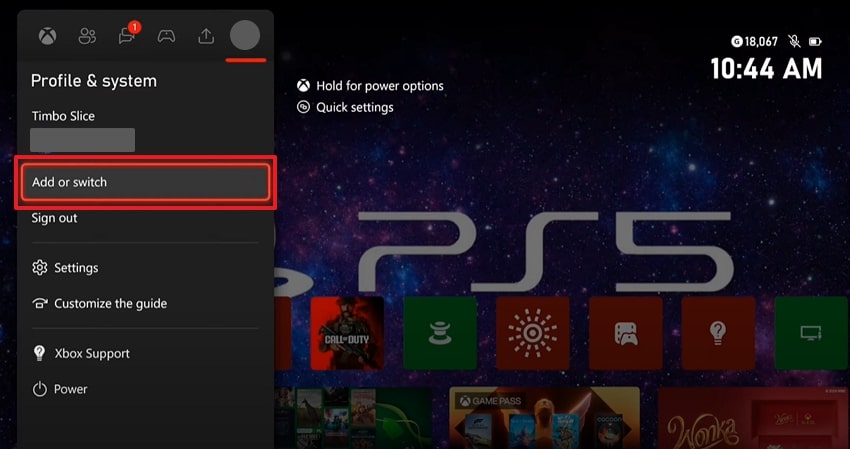The image size is (850, 449).
Task: Click the Profile & system heading
Action: (94, 81)
